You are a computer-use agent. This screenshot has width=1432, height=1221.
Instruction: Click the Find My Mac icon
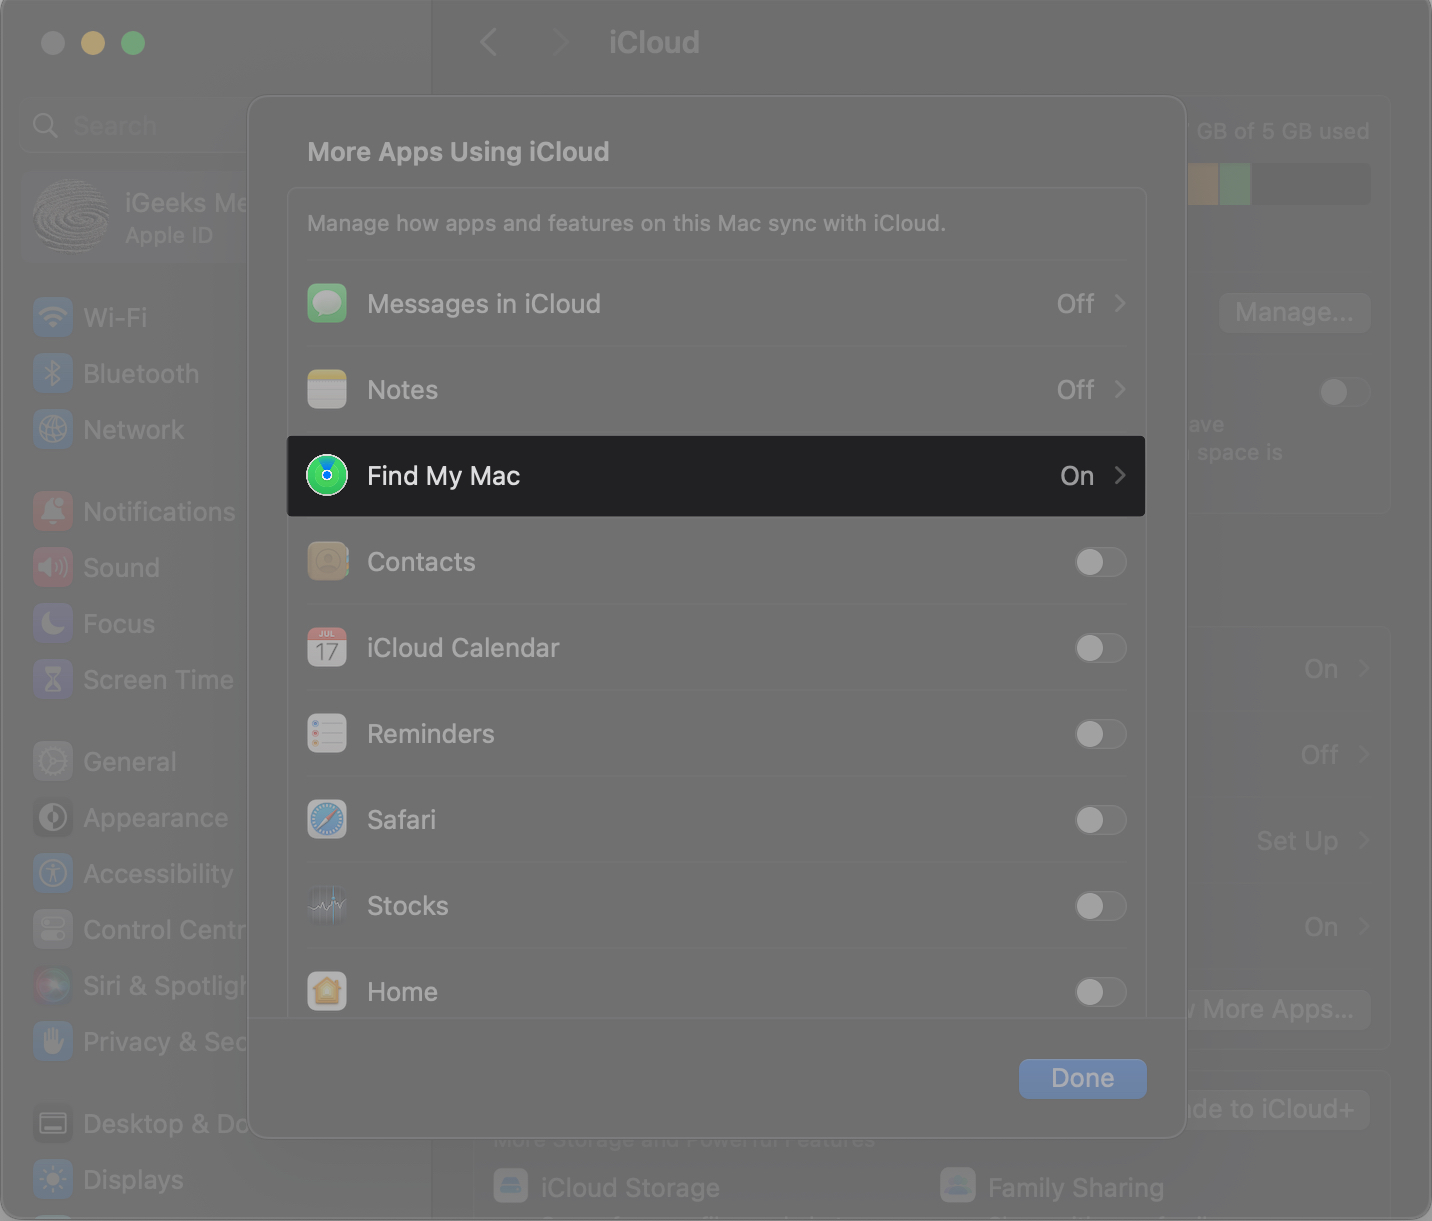327,476
